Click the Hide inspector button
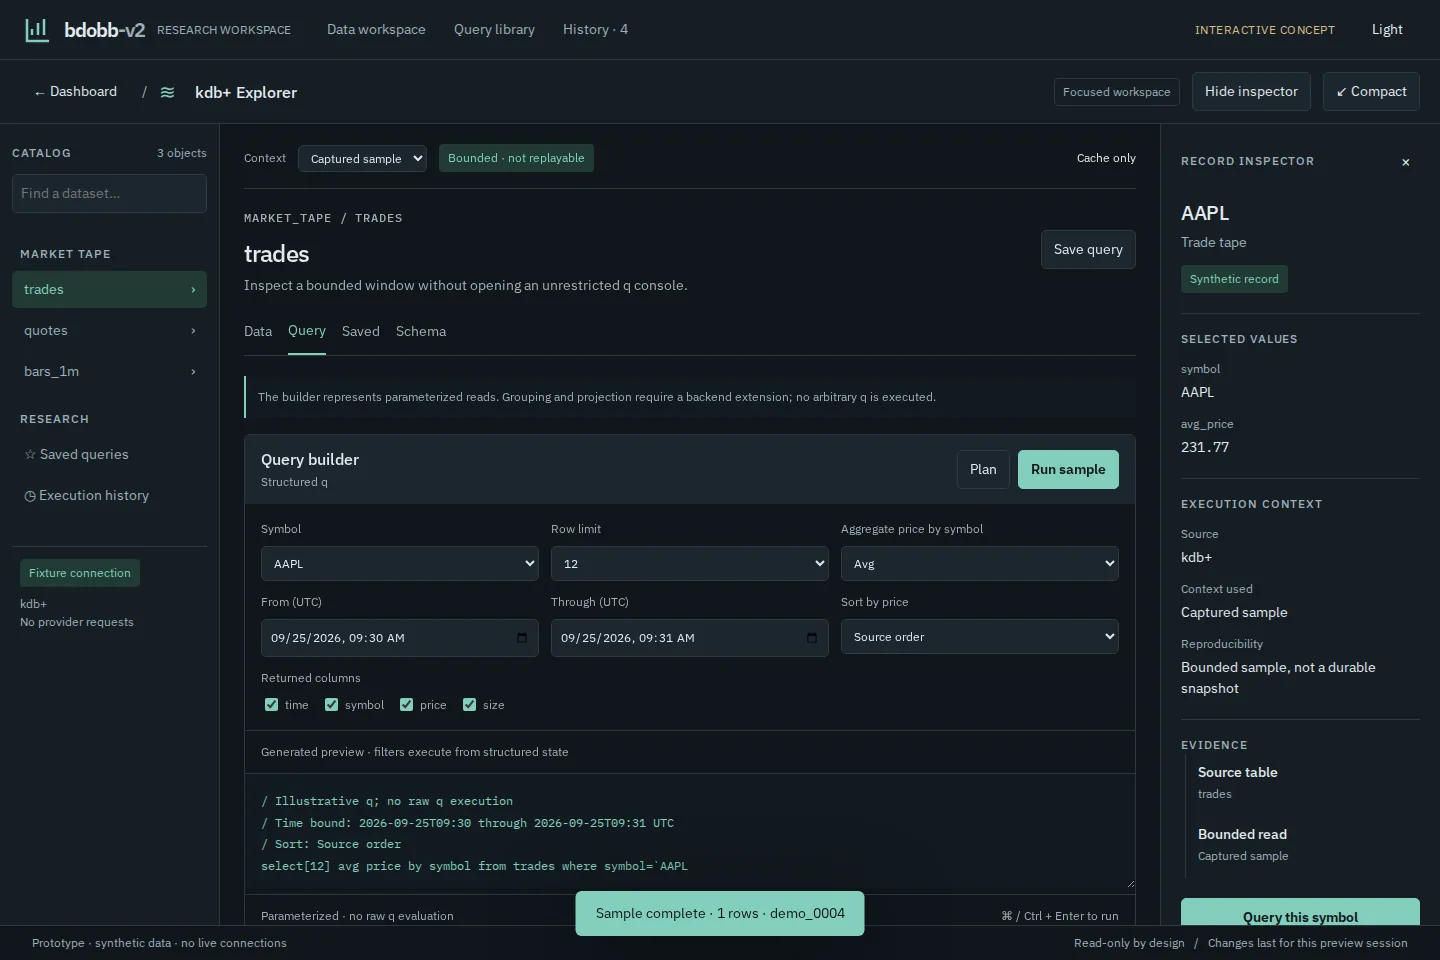Image resolution: width=1440 pixels, height=960 pixels. [x=1251, y=92]
